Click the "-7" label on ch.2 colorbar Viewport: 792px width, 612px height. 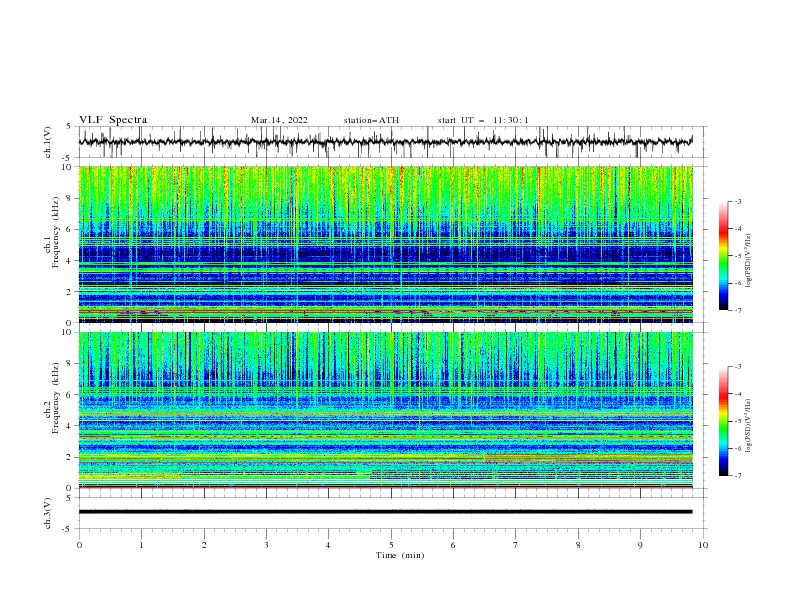point(737,476)
